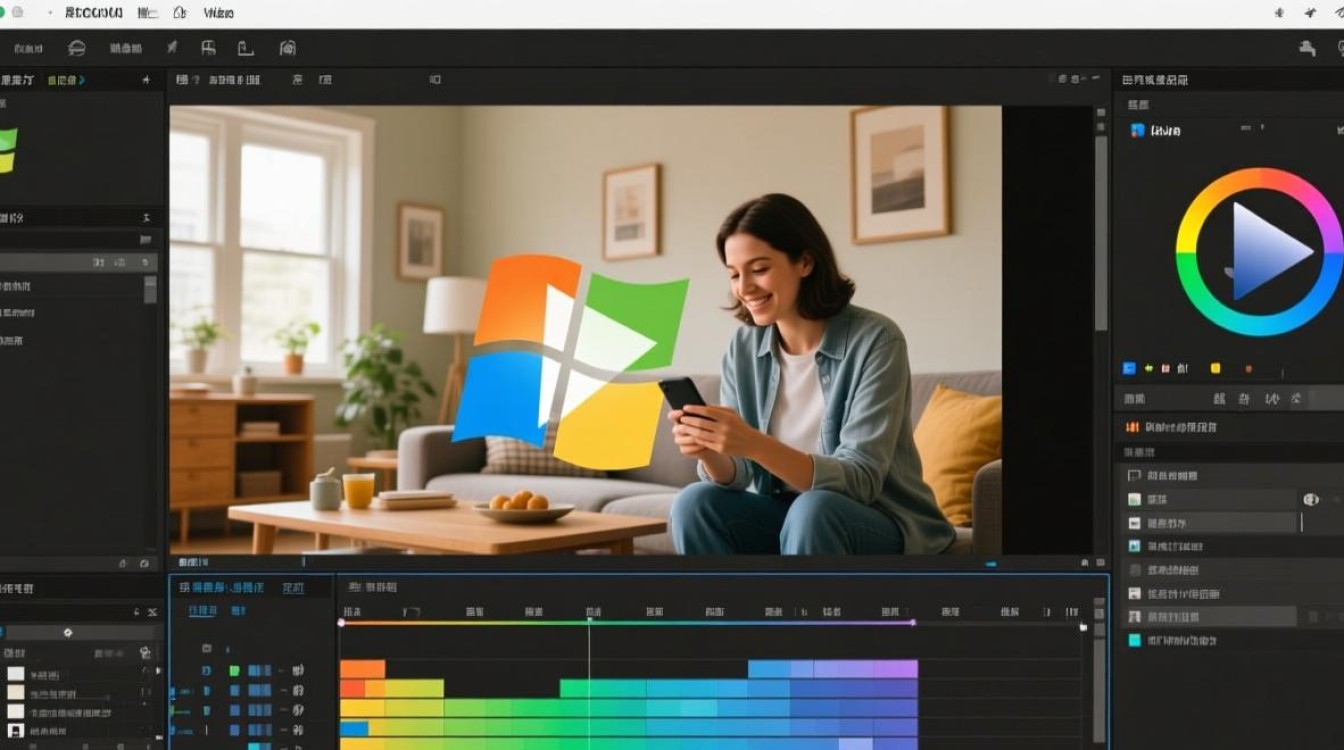Click the pin icon in the left panel header
This screenshot has height=750, width=1344.
[x=146, y=80]
